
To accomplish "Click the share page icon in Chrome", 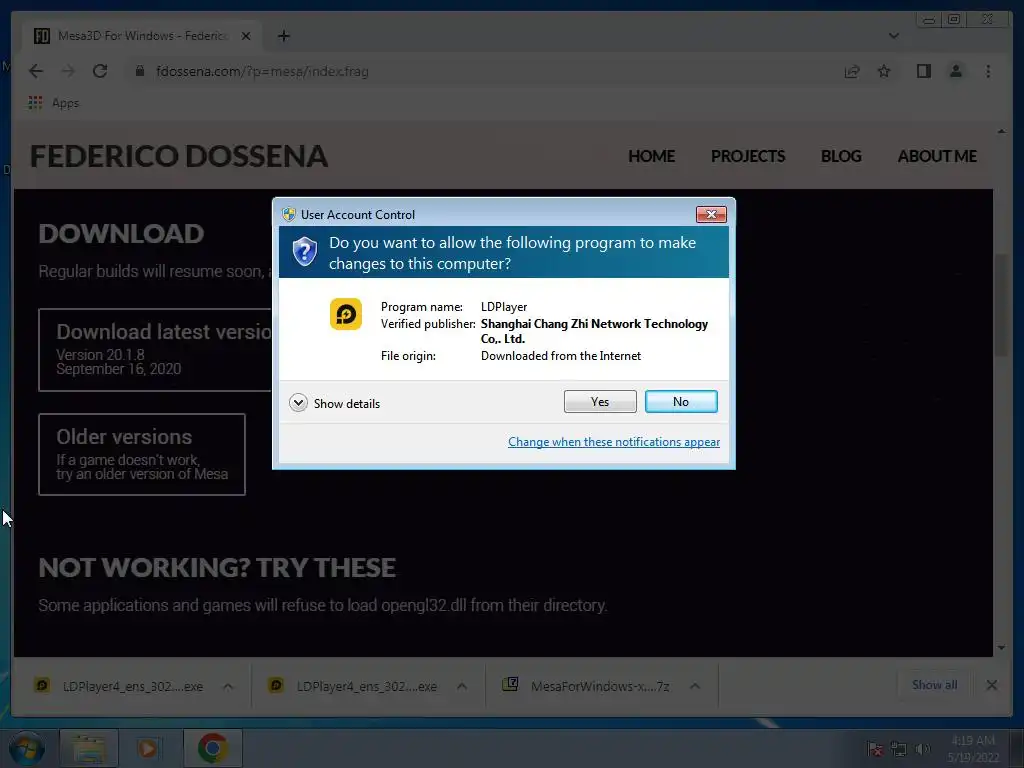I will click(852, 71).
